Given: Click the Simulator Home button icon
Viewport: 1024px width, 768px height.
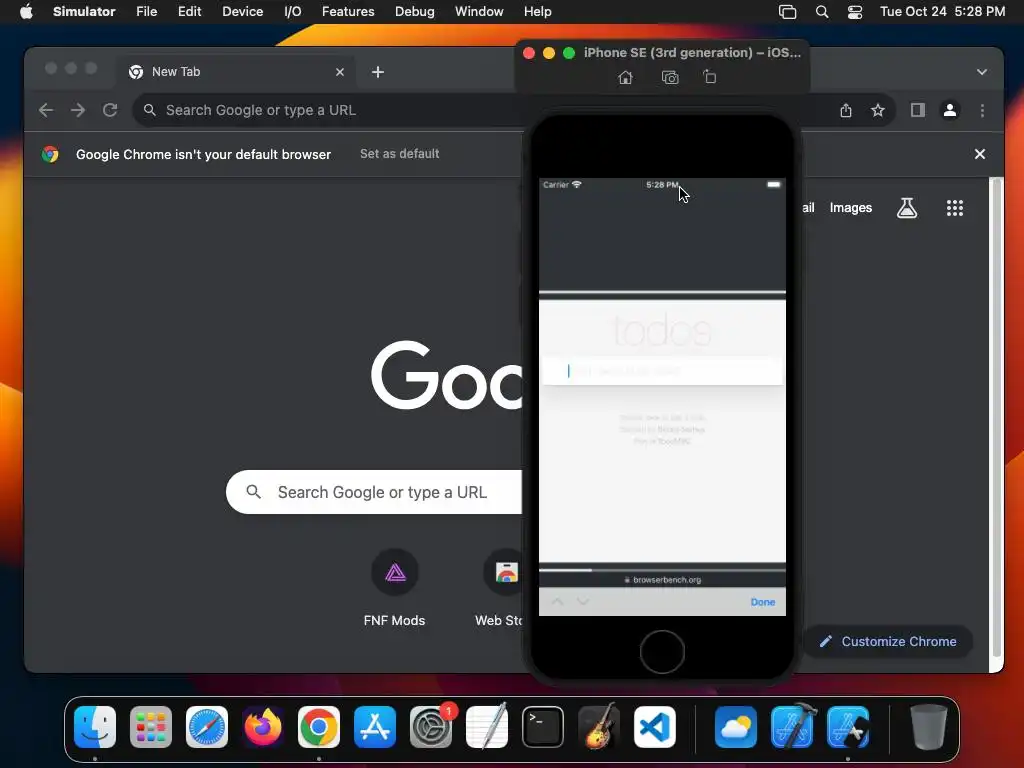Looking at the screenshot, I should 625,78.
